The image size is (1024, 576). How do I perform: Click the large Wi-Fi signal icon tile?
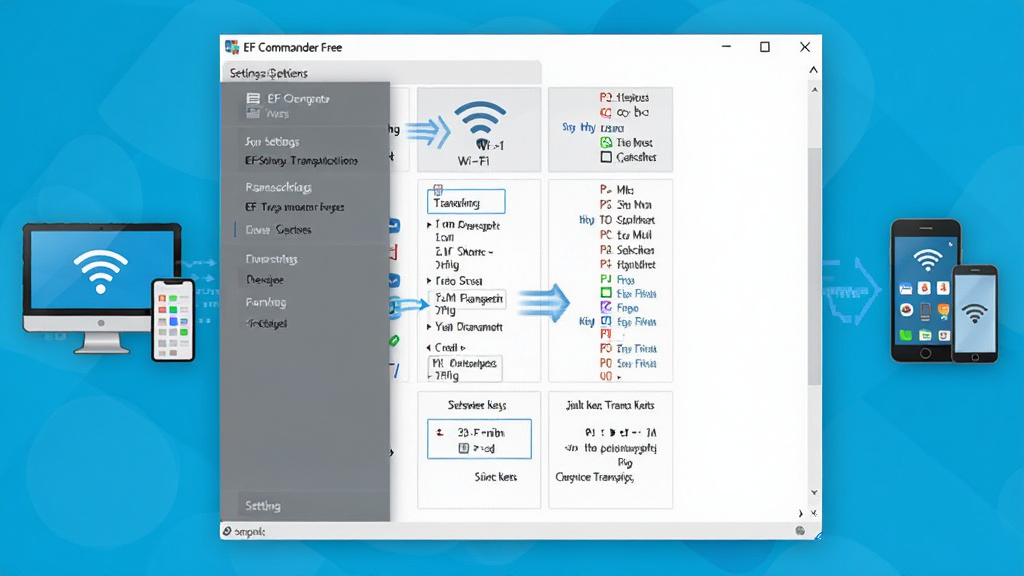tap(479, 129)
